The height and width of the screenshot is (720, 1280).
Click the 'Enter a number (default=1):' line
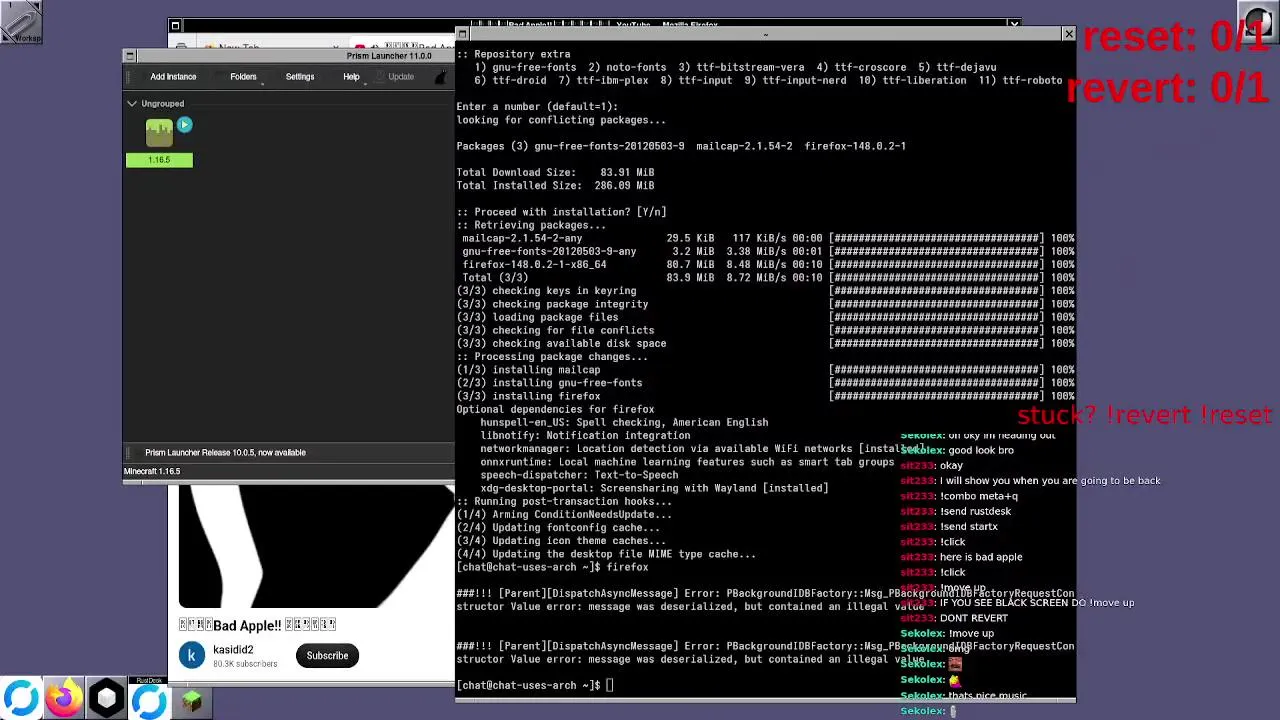(x=537, y=106)
